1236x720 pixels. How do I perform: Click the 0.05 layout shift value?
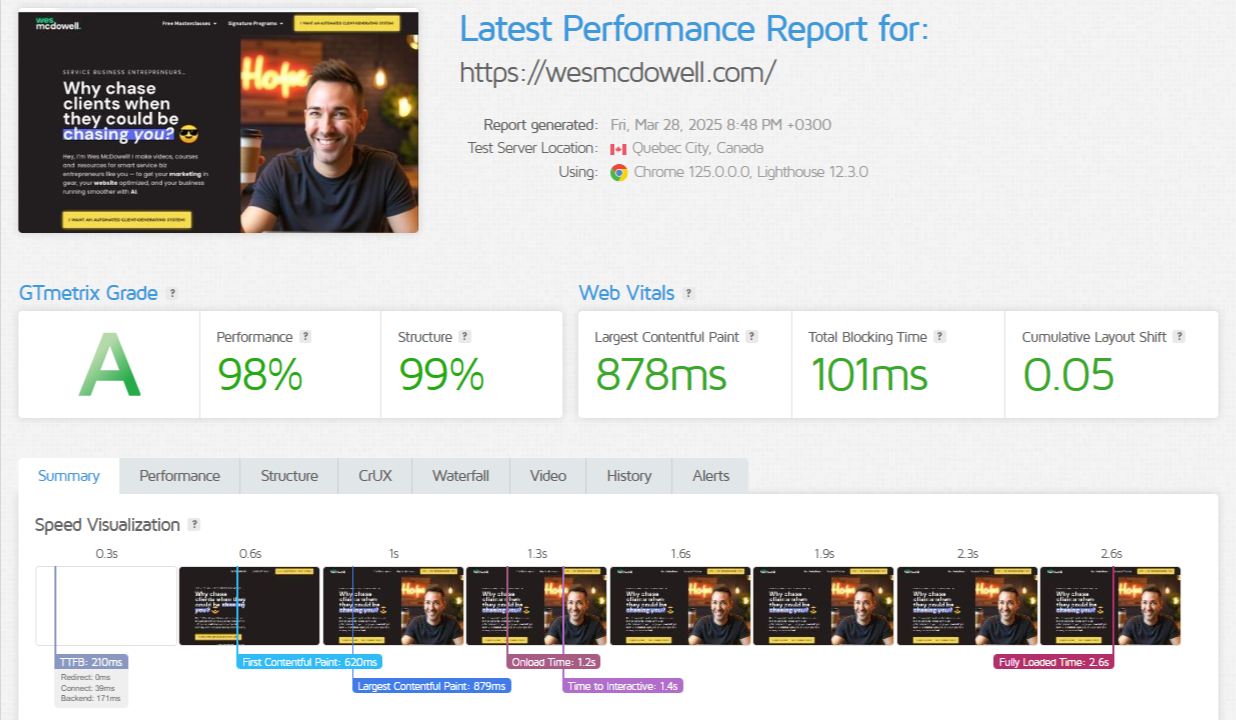(x=1068, y=375)
